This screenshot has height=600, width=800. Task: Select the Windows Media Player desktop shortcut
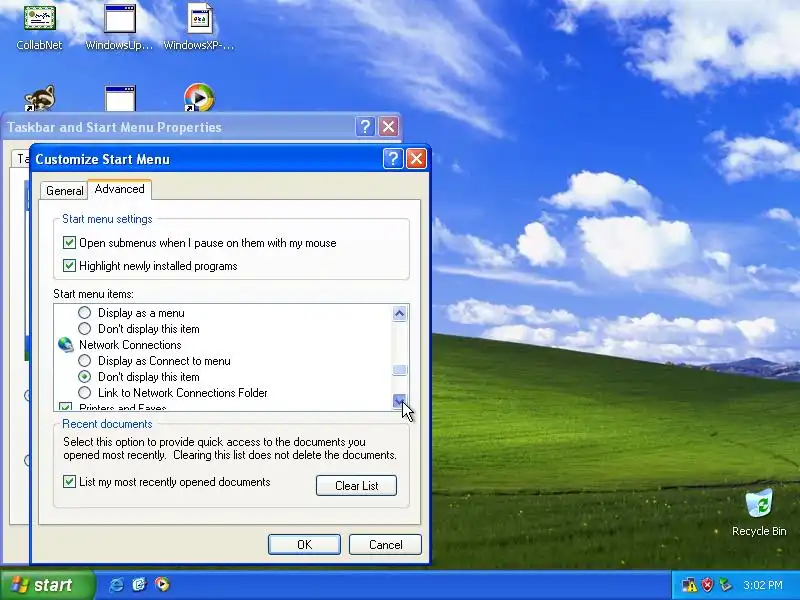tap(199, 97)
